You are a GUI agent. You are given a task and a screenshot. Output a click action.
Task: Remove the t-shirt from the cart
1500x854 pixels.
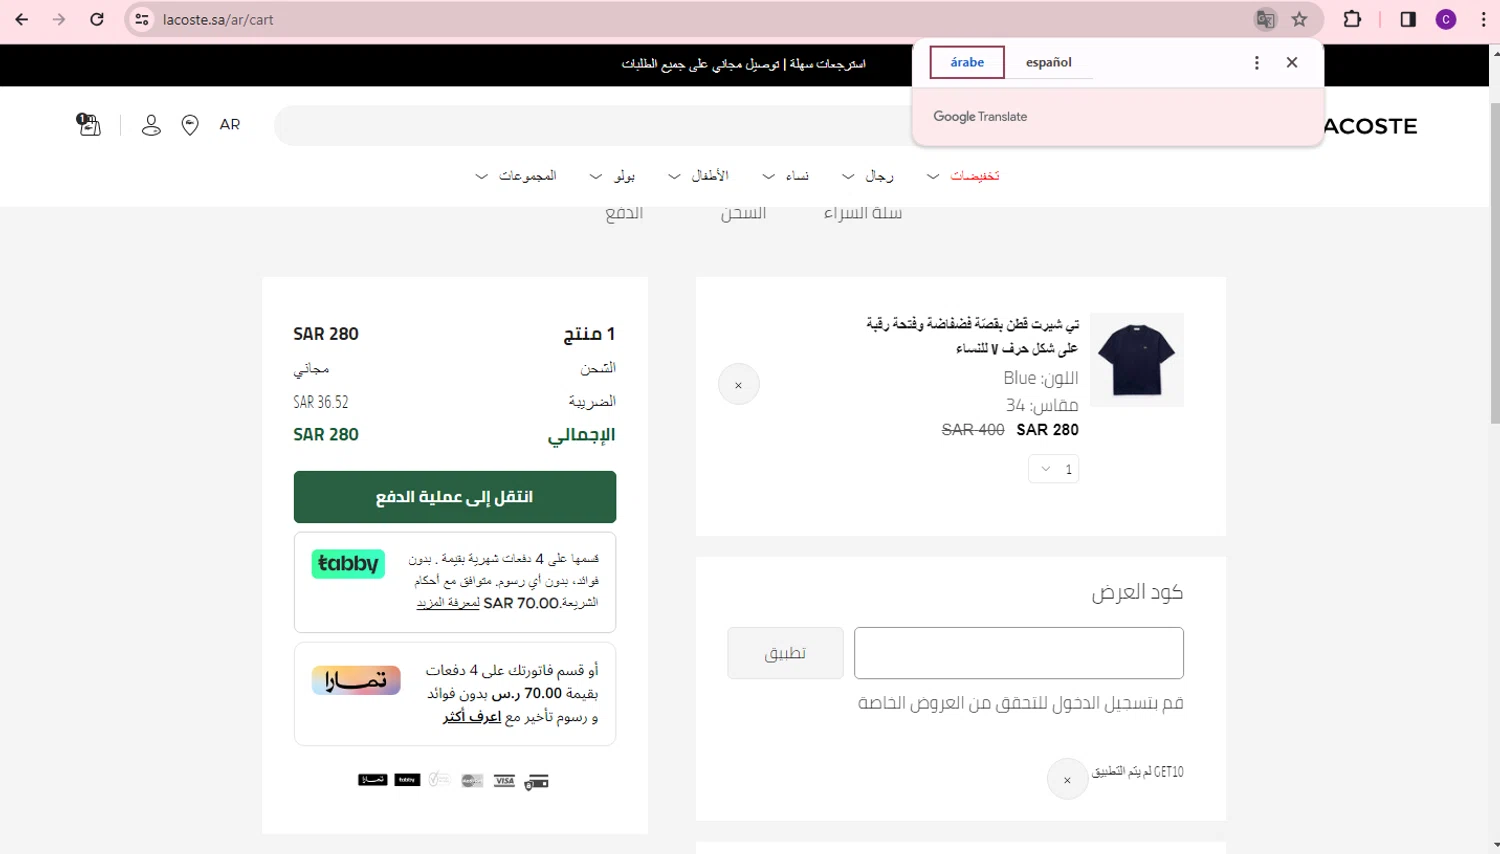coord(739,385)
